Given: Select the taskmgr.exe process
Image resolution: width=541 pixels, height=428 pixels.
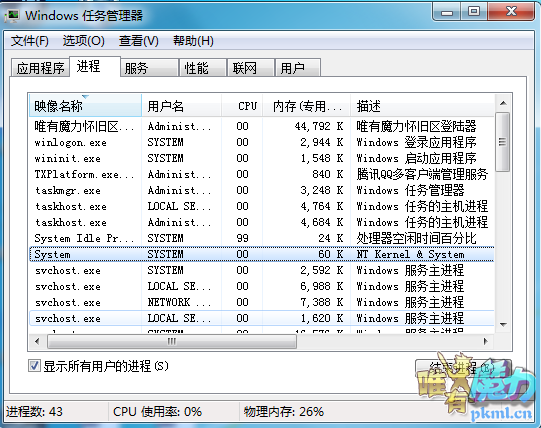Looking at the screenshot, I should point(262,190).
